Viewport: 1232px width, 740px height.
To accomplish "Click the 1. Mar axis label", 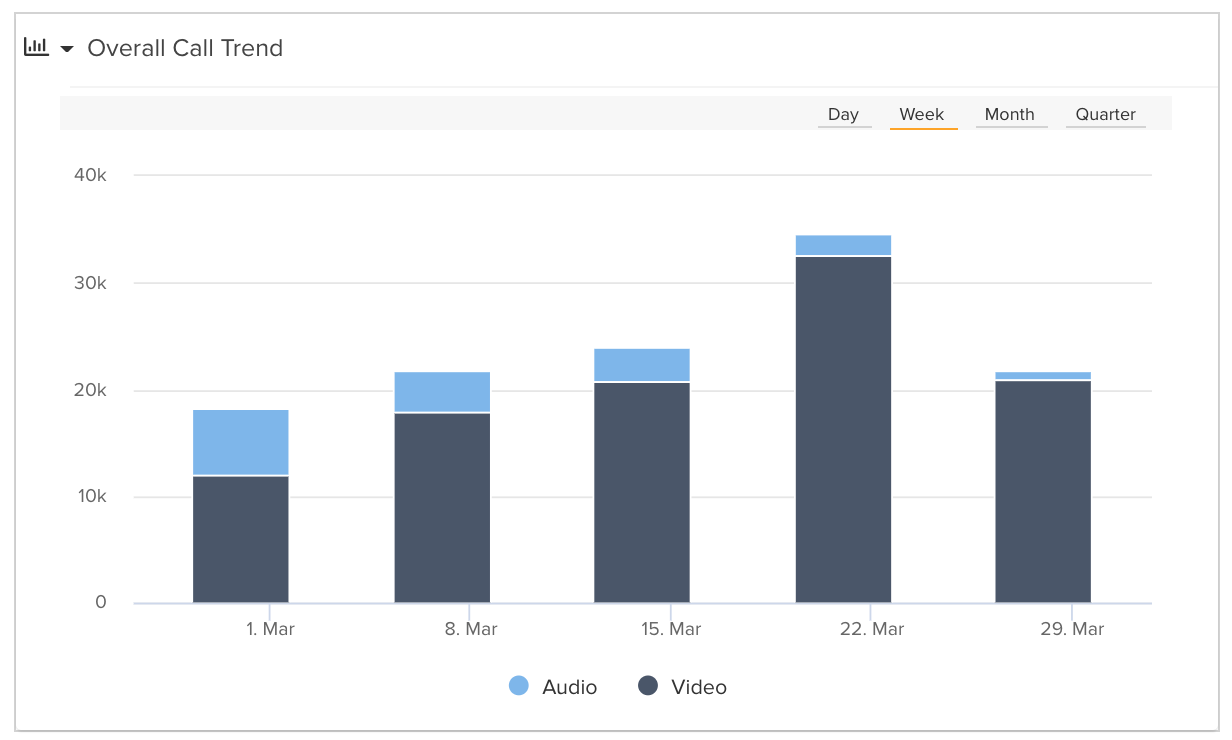I will 270,629.
